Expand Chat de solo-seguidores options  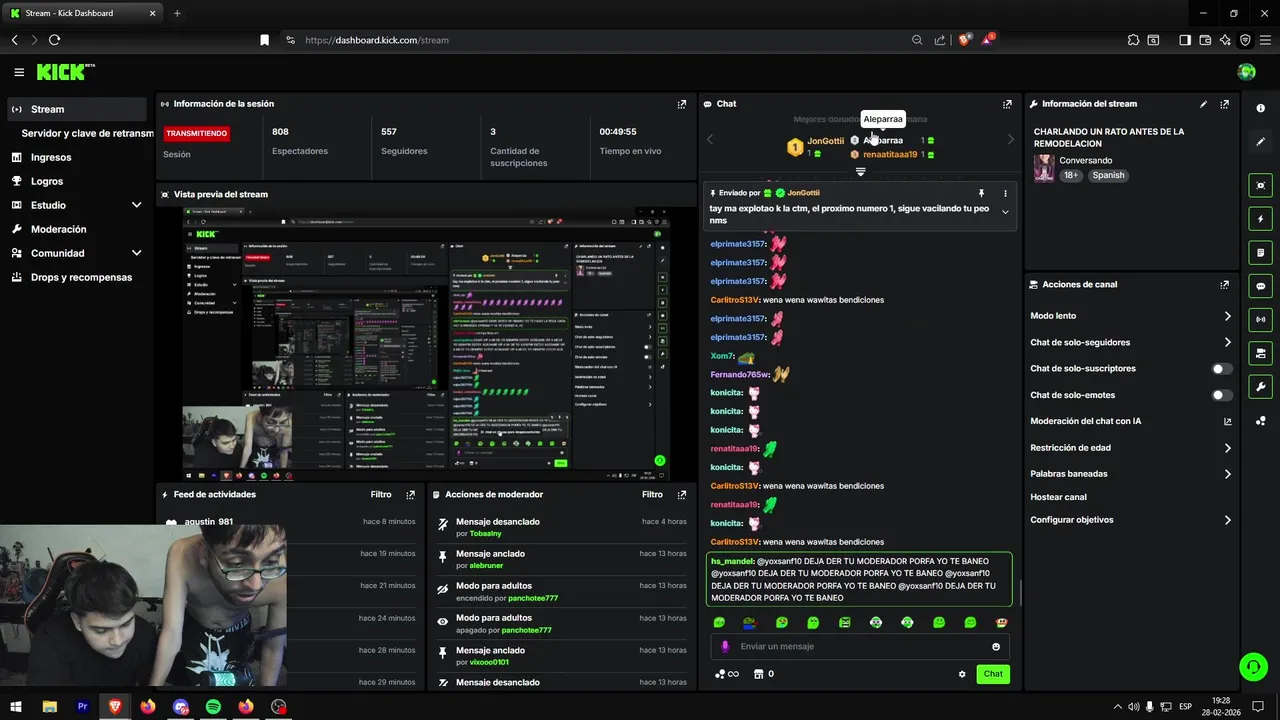[x=1227, y=343]
